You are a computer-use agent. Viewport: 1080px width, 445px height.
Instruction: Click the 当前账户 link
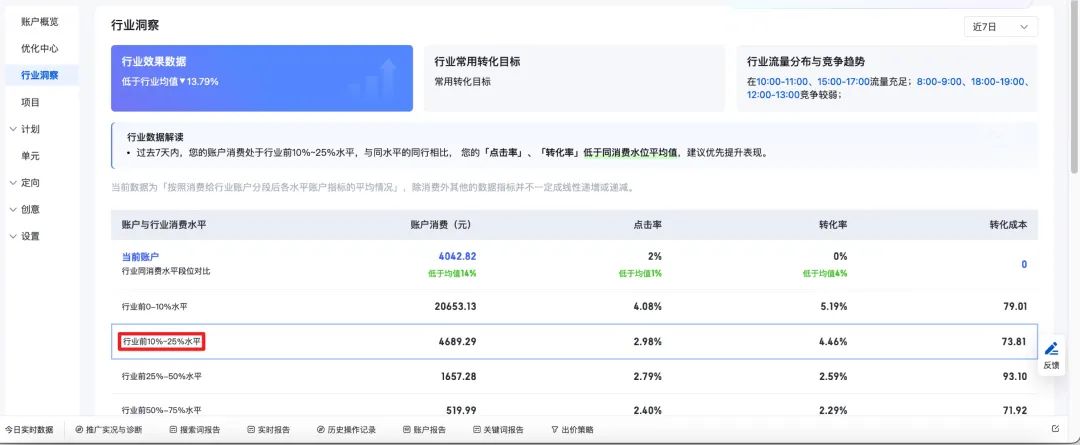[x=141, y=257]
